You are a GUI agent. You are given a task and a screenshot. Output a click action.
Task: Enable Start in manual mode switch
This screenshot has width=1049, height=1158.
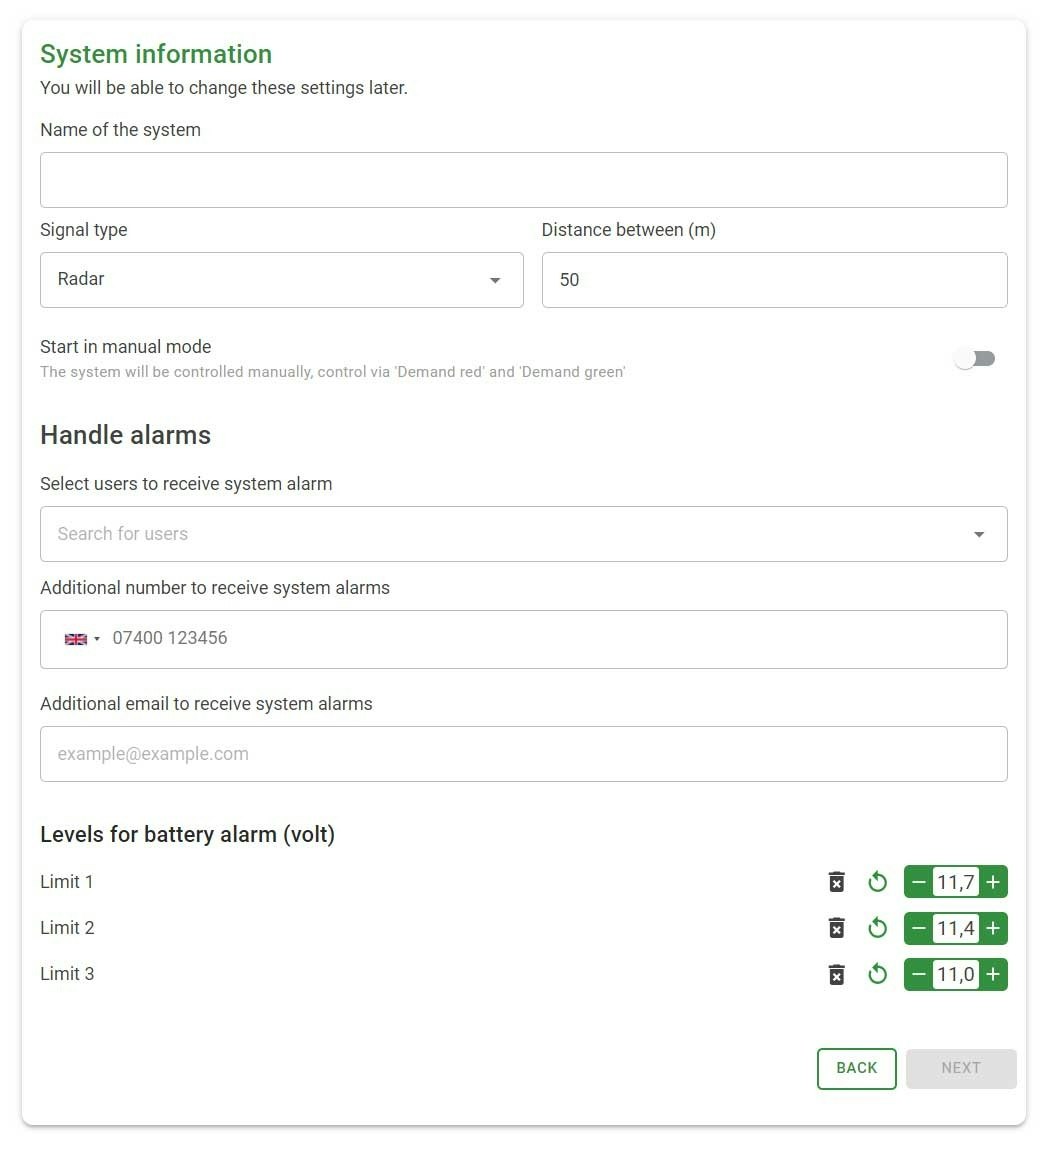click(x=975, y=359)
